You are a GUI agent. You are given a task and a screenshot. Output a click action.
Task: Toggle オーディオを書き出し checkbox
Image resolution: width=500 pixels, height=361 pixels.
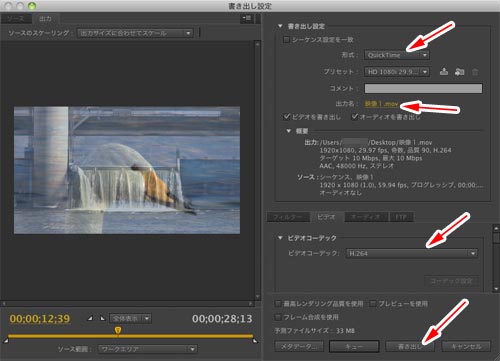[355, 117]
